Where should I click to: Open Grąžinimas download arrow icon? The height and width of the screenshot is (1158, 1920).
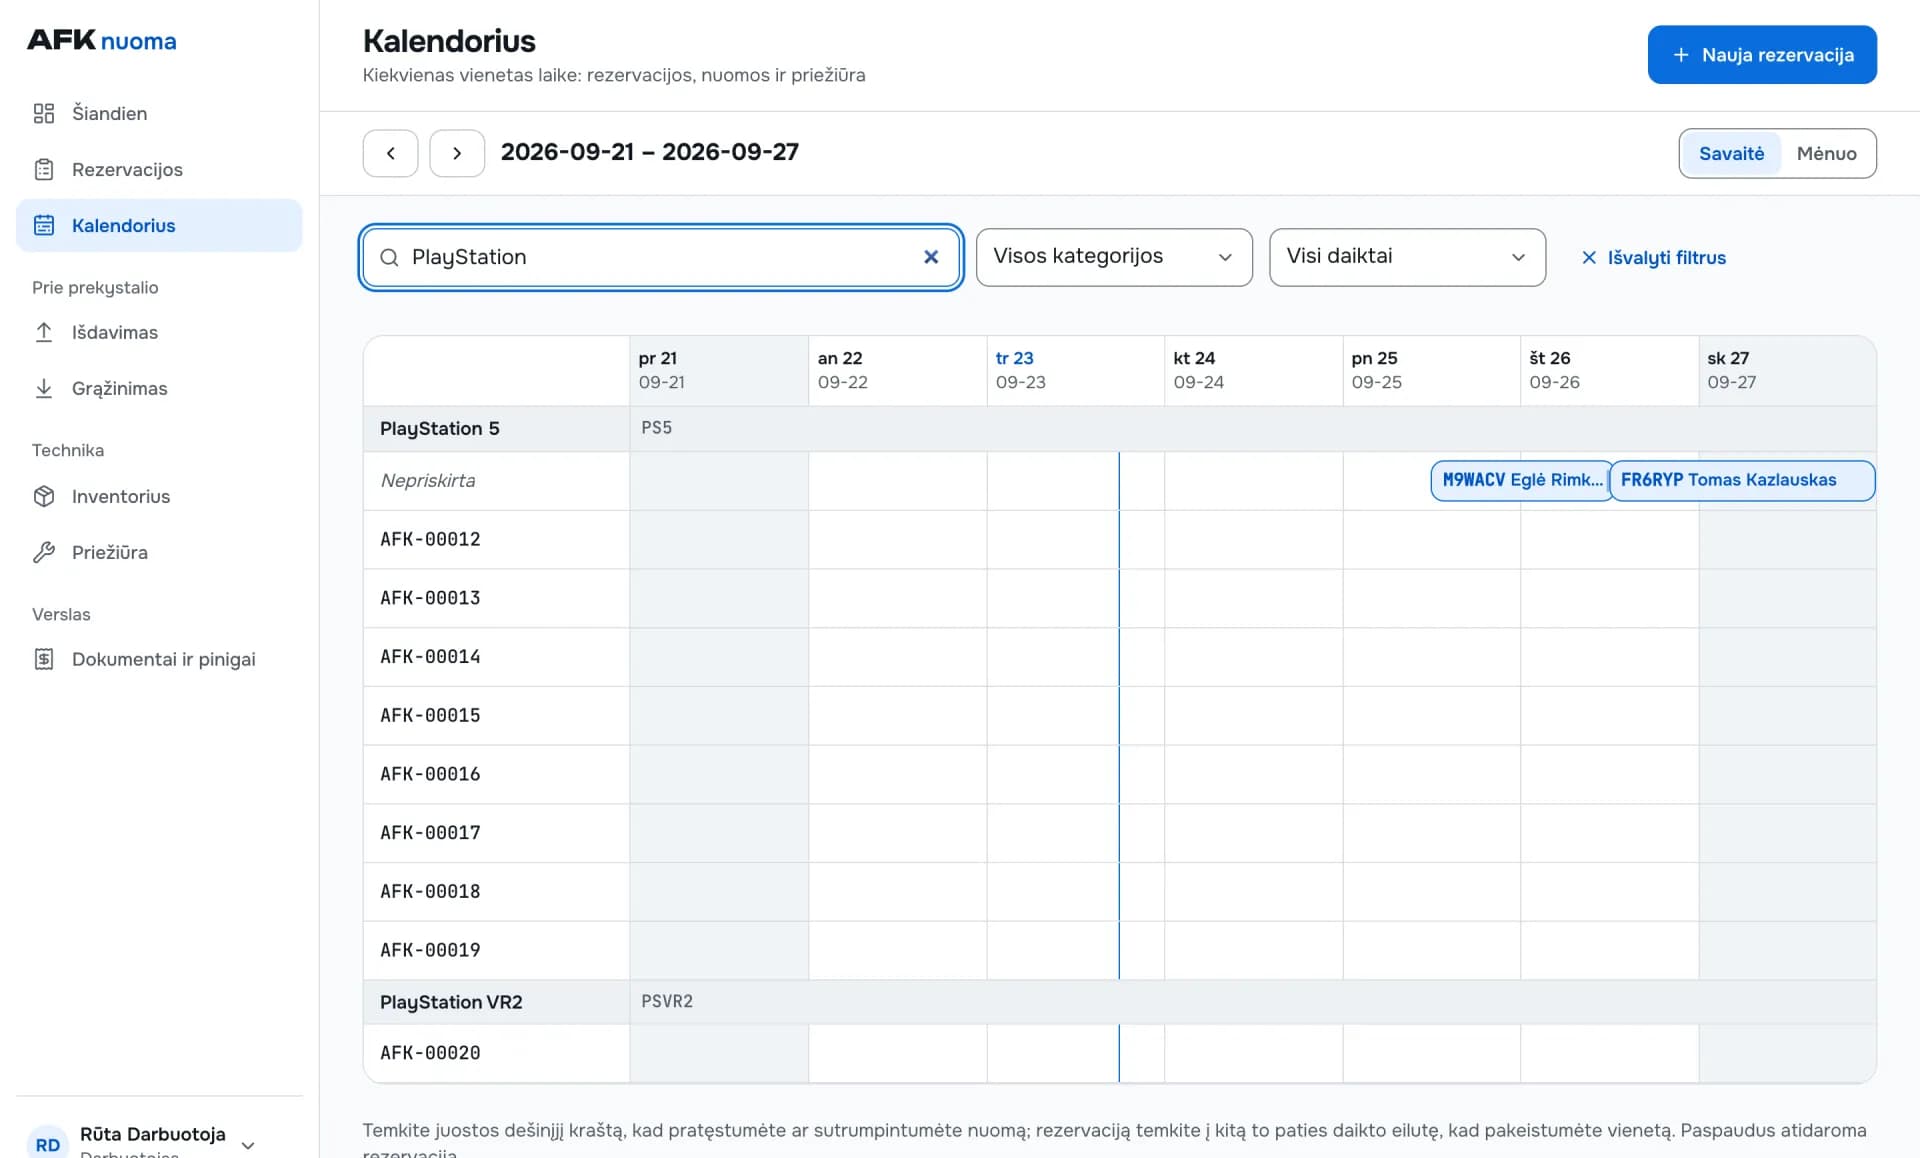[44, 388]
